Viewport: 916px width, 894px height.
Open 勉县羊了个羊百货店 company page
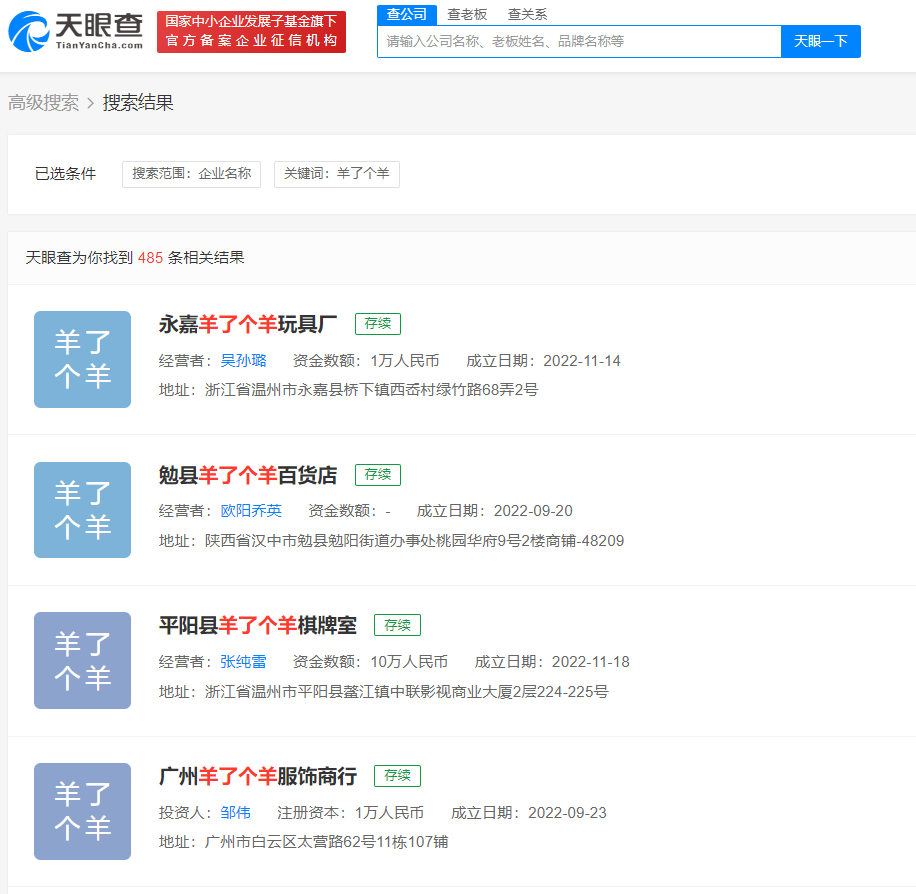pos(248,475)
